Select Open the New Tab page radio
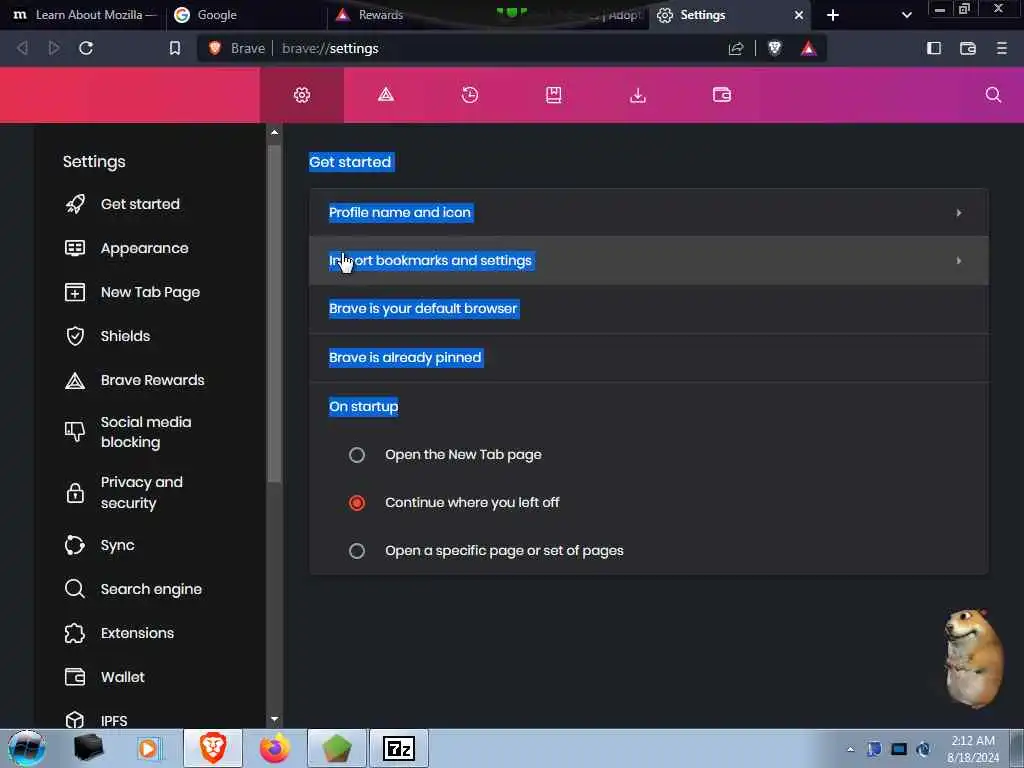The image size is (1024, 768). point(357,455)
